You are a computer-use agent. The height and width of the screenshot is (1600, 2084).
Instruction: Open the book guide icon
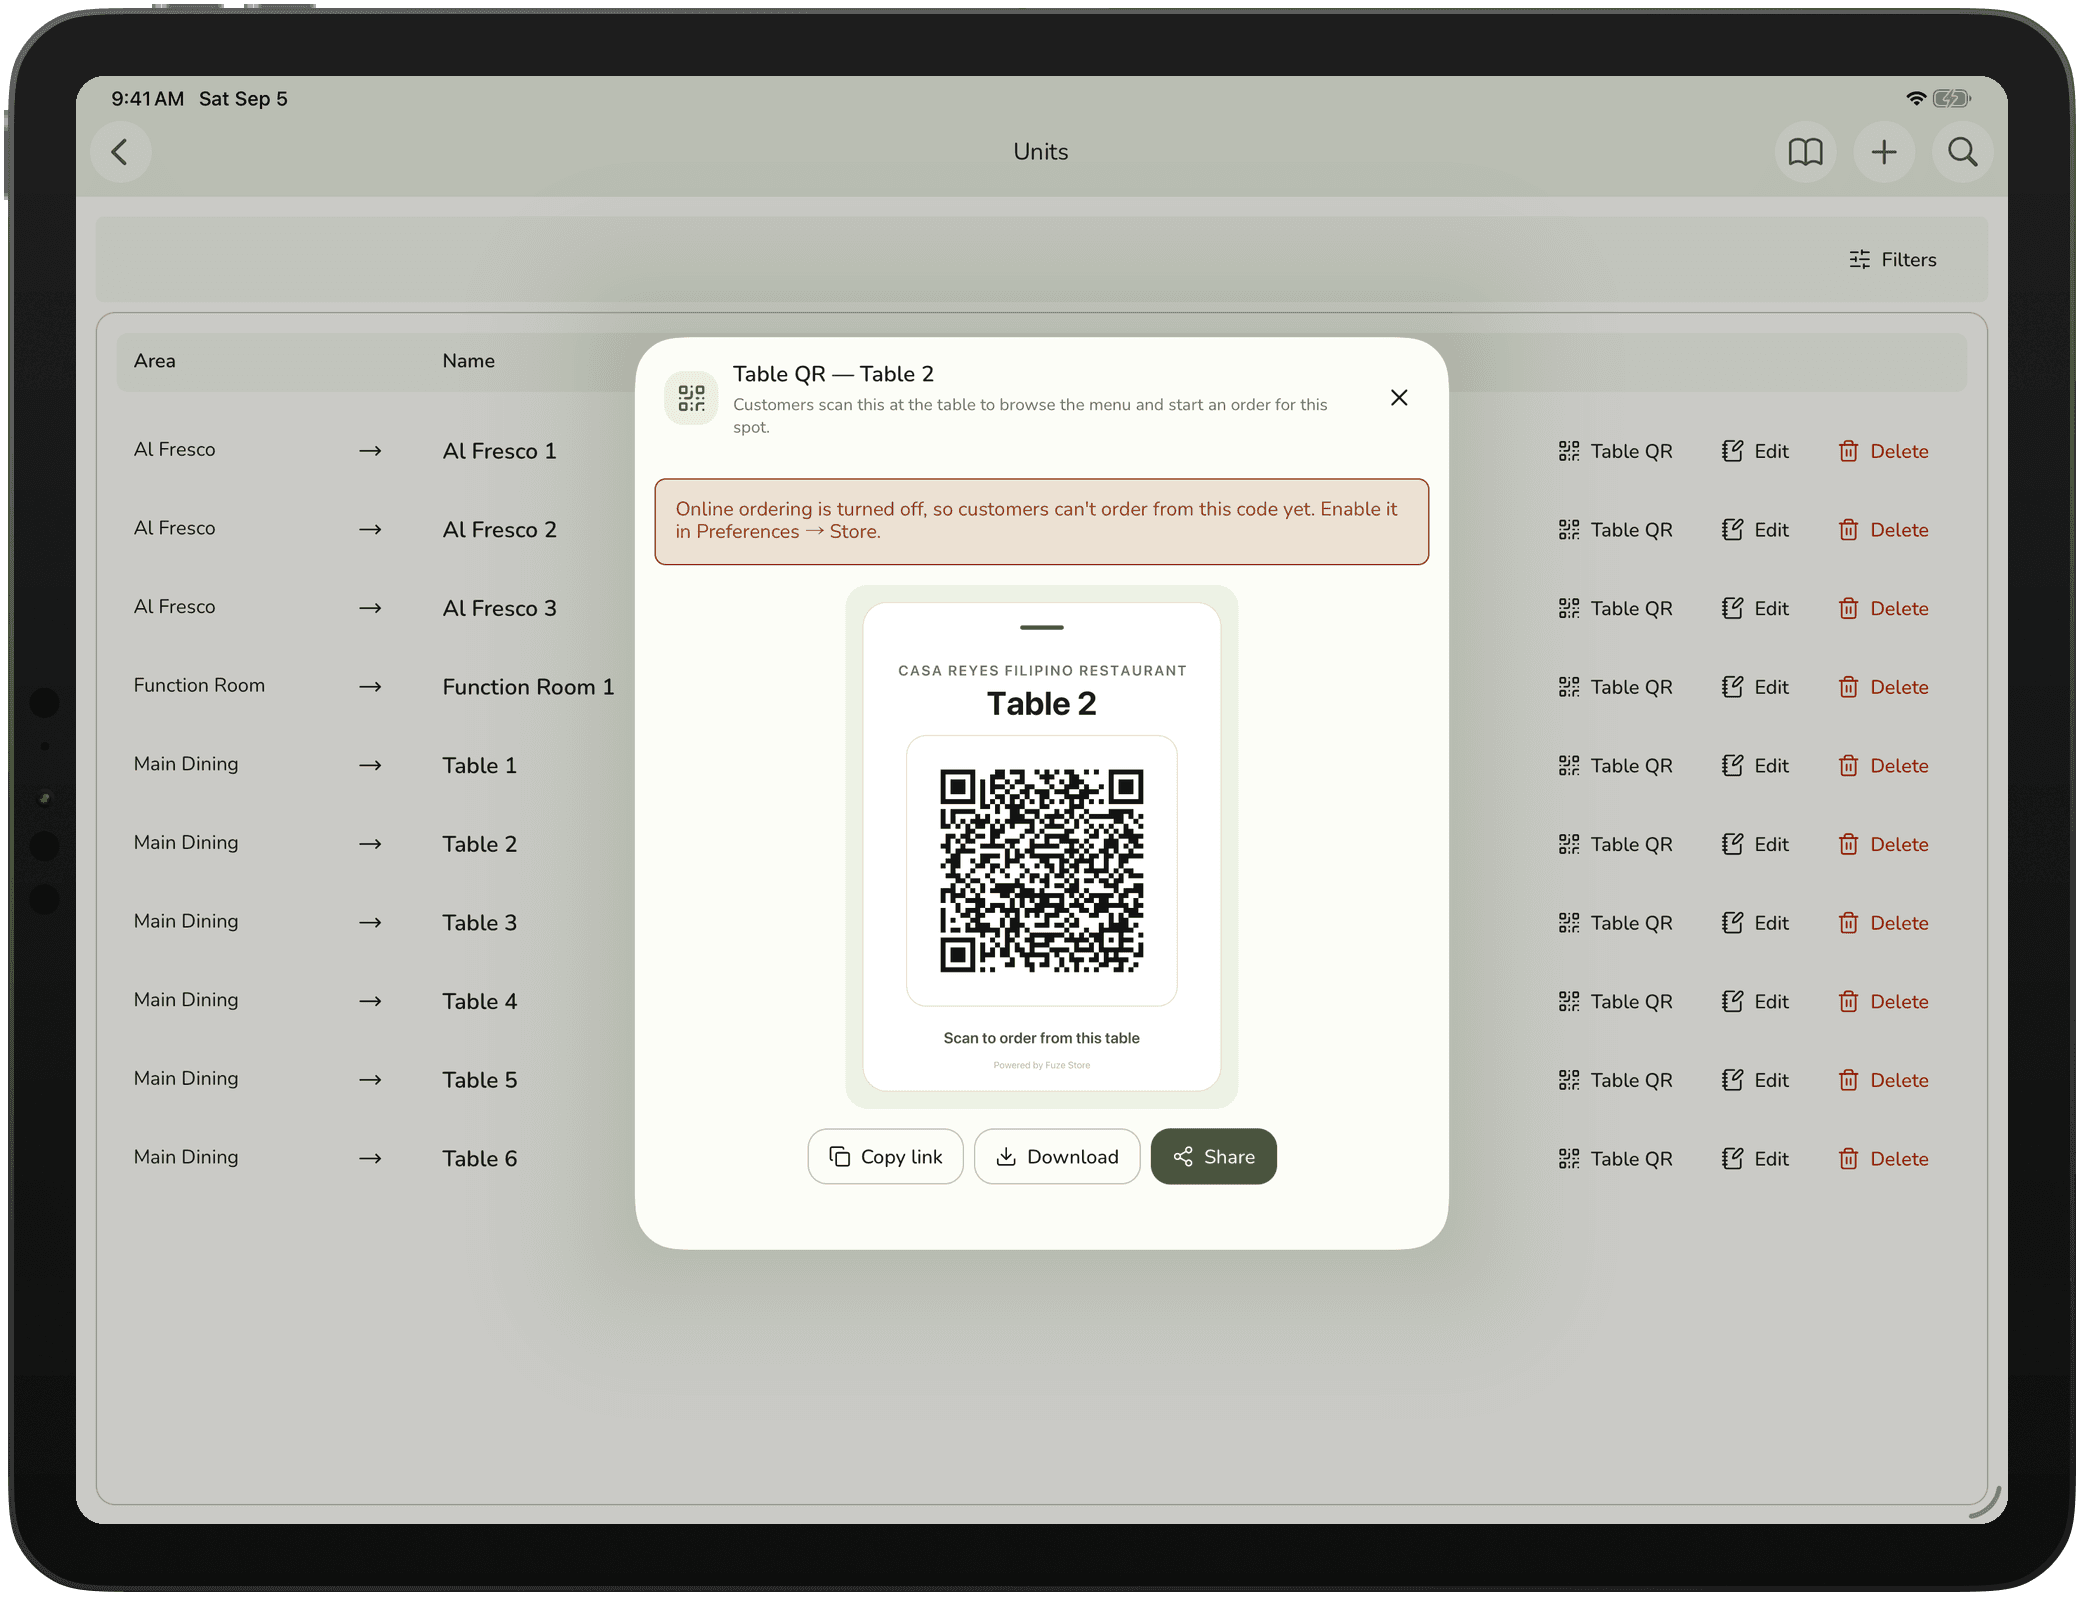pos(1805,152)
